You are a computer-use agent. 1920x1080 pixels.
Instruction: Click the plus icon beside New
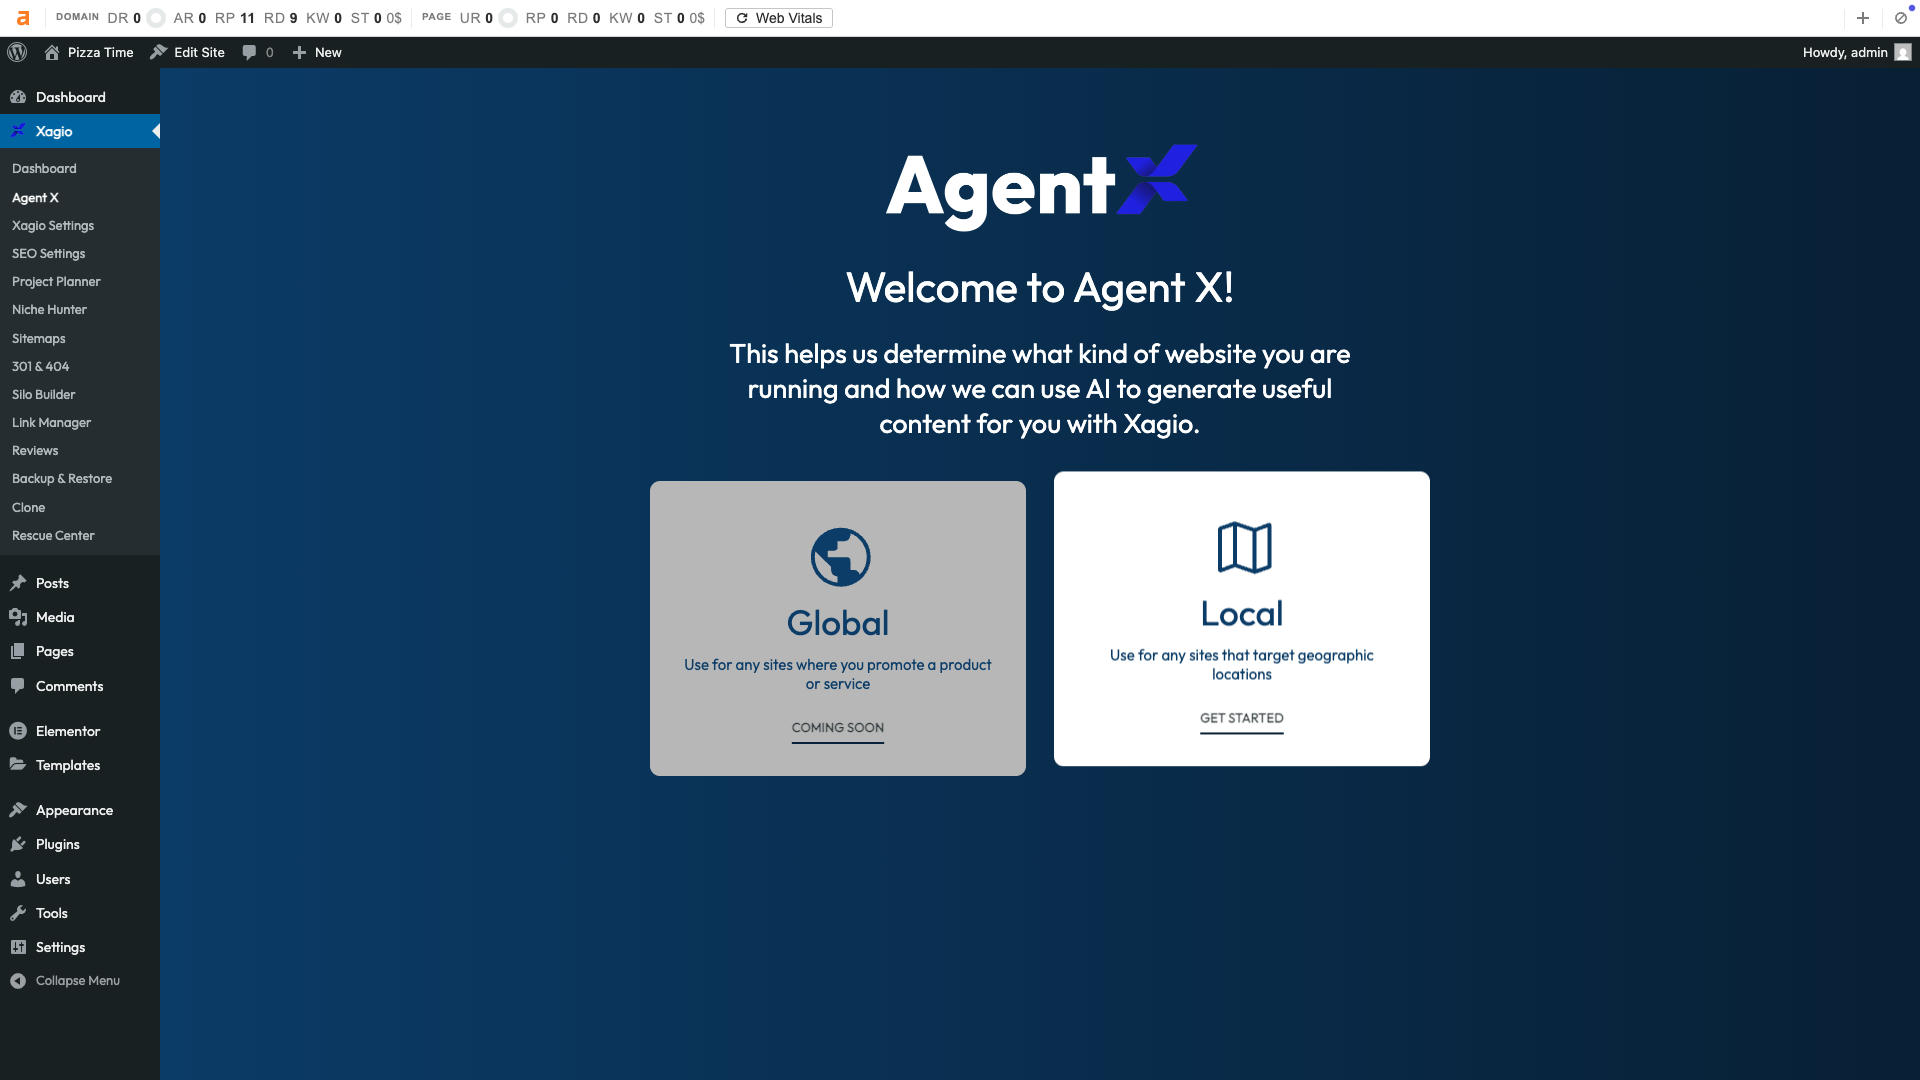click(x=299, y=52)
